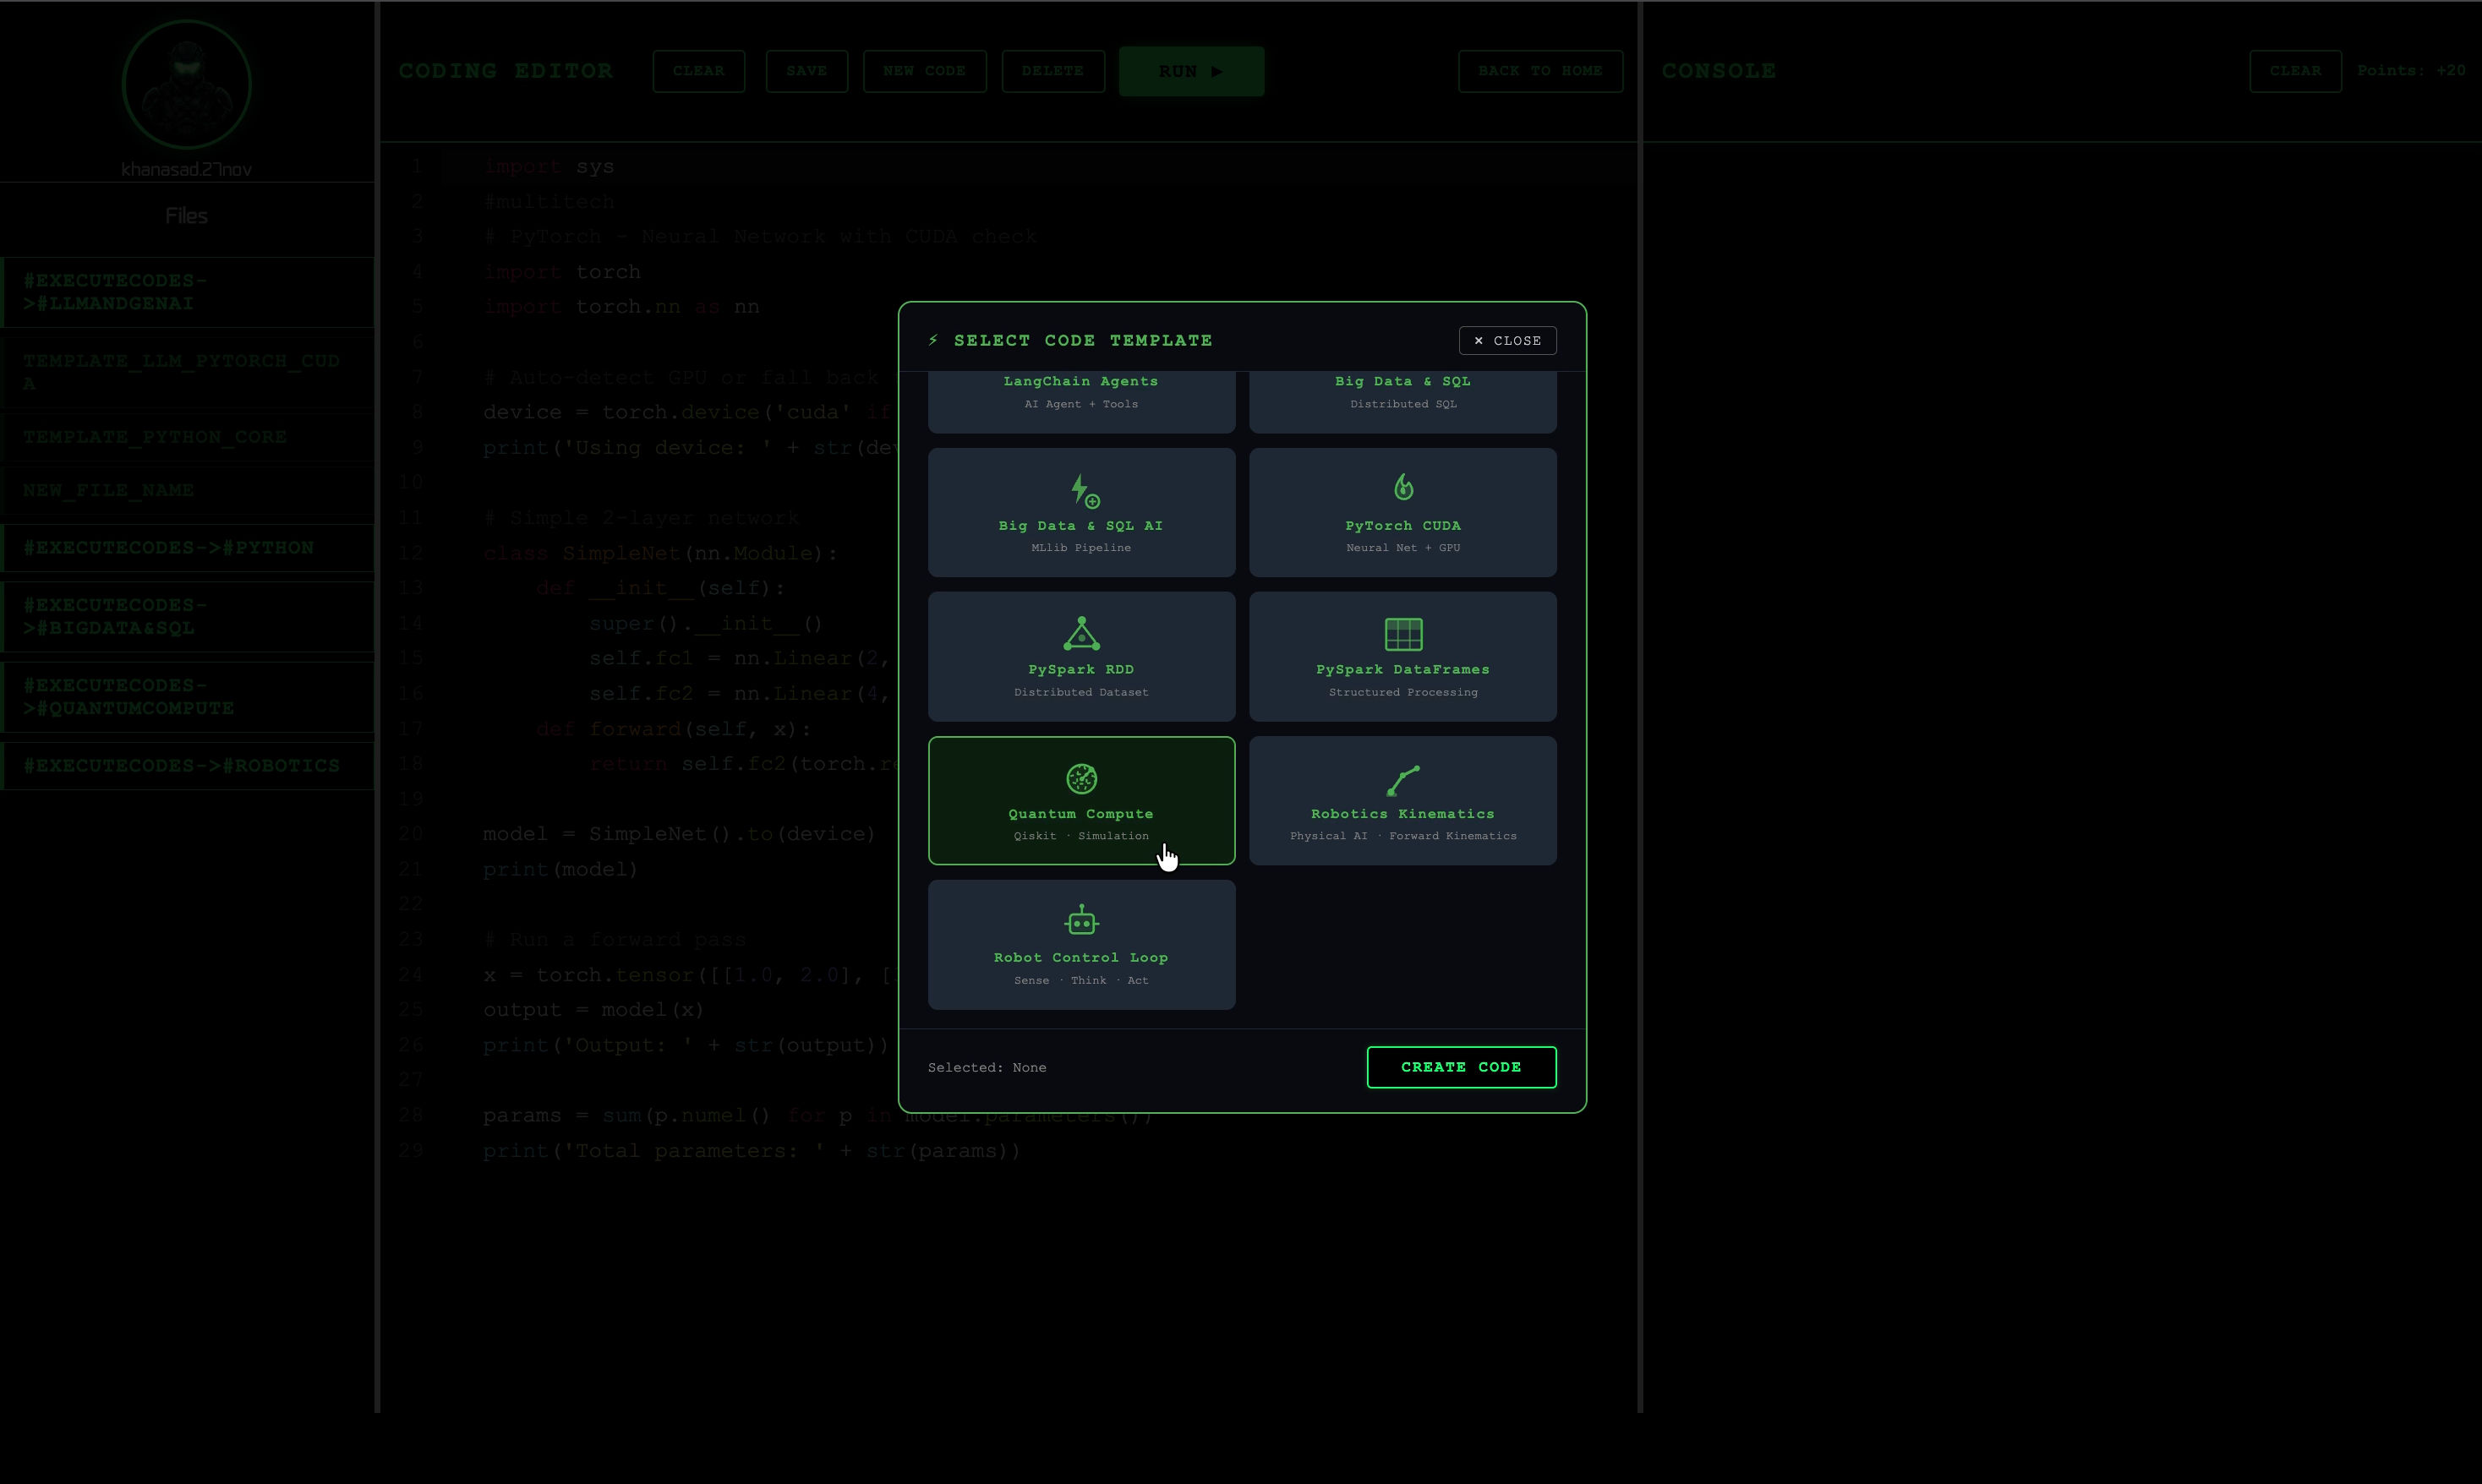
Task: Click the Quantum Compute gauge icon
Action: 1081,778
